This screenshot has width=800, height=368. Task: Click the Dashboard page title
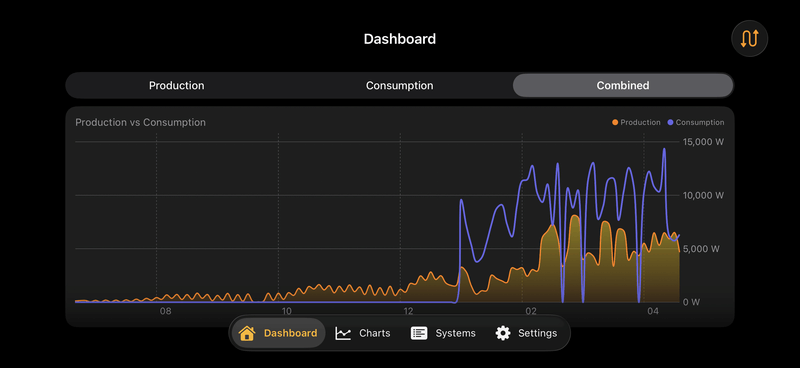pyautogui.click(x=399, y=39)
